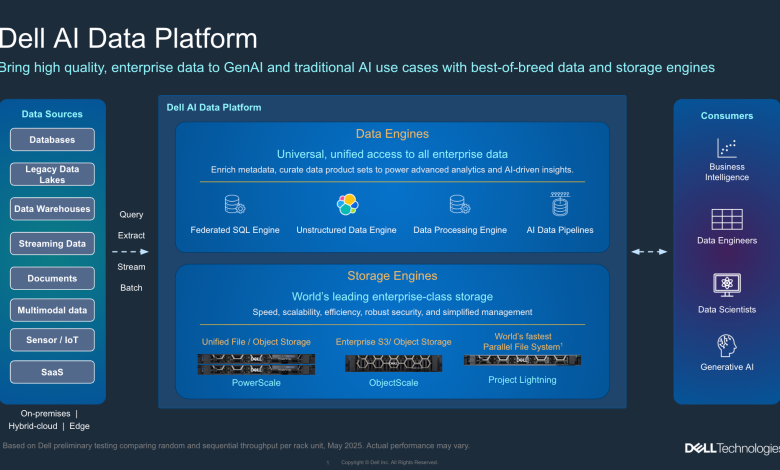Click the Data Sources heading

pos(52,114)
